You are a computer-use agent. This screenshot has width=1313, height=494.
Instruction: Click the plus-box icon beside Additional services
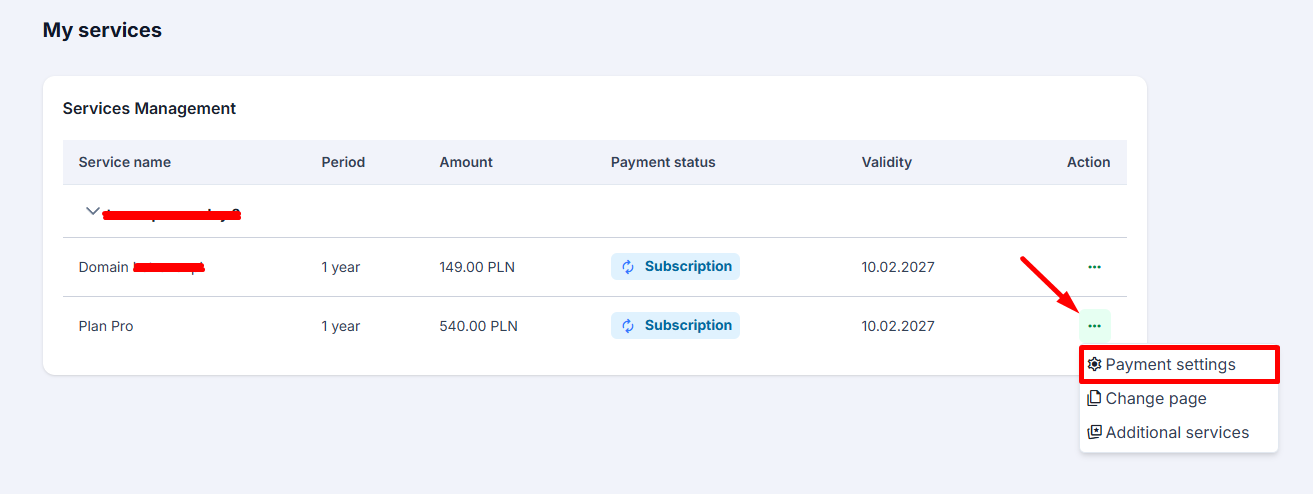(x=1094, y=433)
